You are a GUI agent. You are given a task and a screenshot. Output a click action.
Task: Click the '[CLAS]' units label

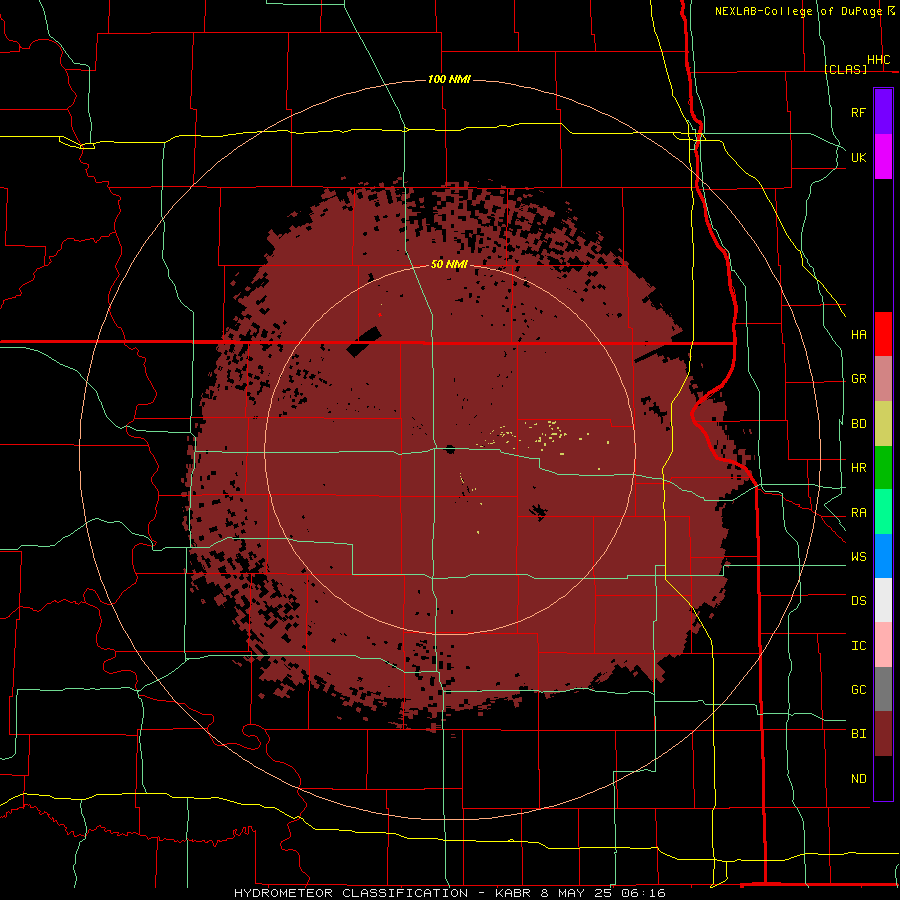tap(845, 69)
